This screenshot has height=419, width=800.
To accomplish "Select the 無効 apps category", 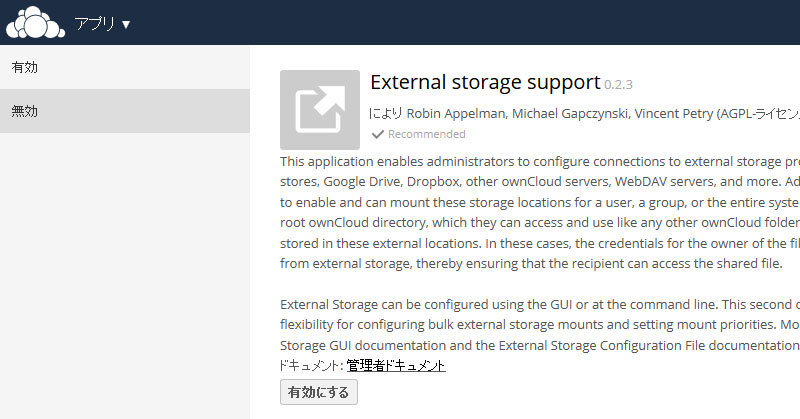I will (125, 111).
